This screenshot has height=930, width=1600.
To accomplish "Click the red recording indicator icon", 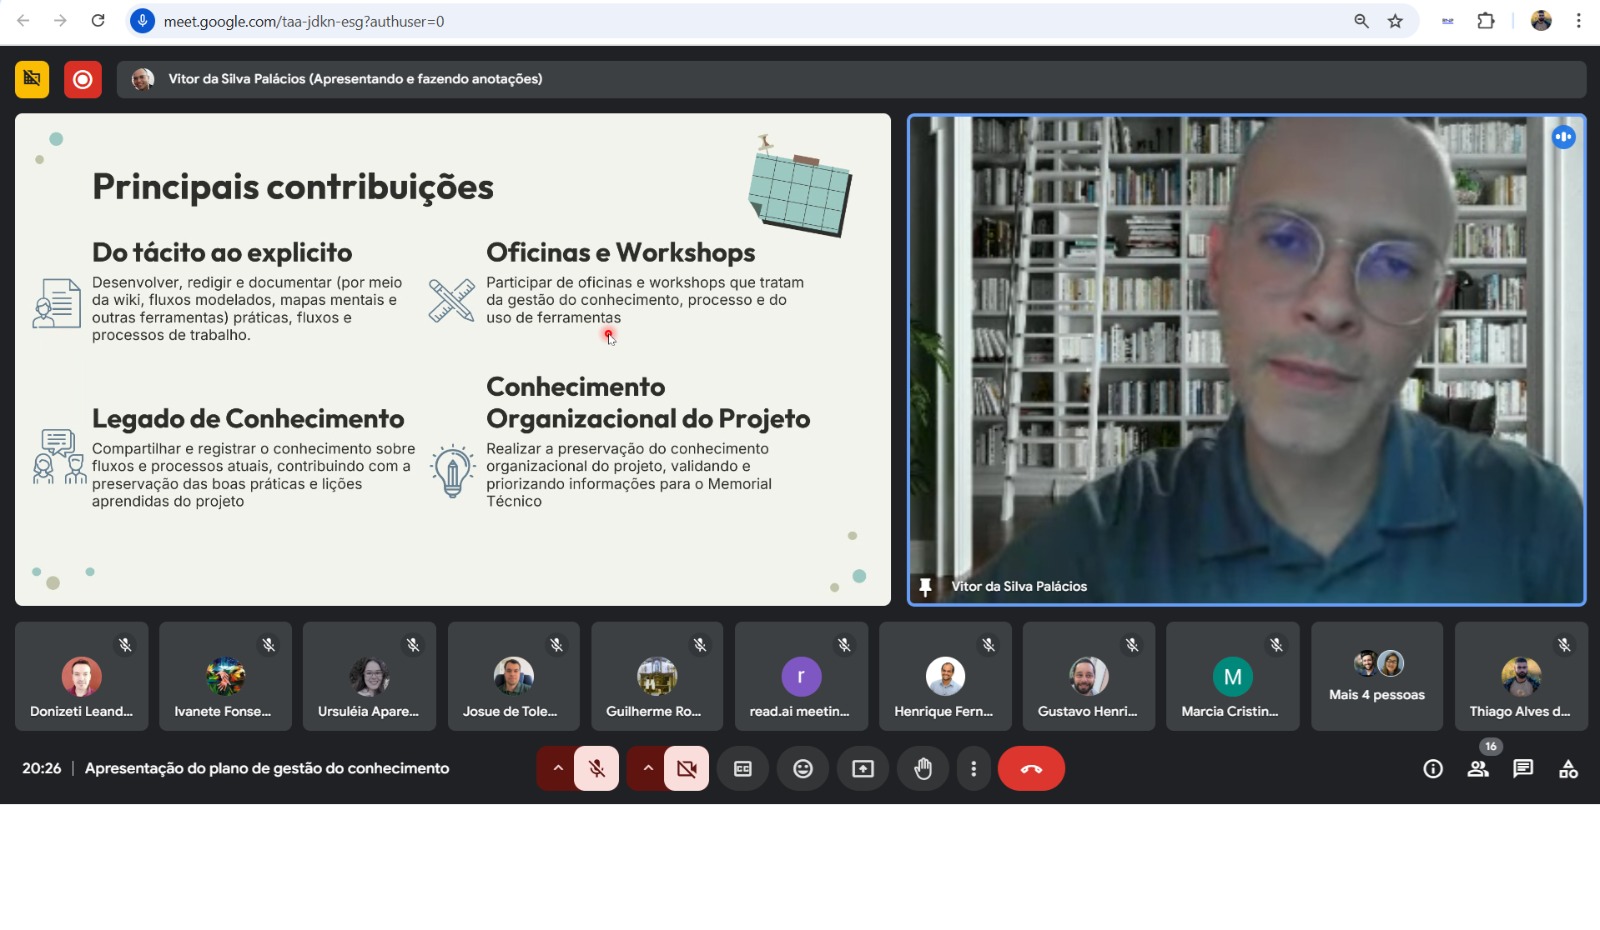I will [83, 79].
